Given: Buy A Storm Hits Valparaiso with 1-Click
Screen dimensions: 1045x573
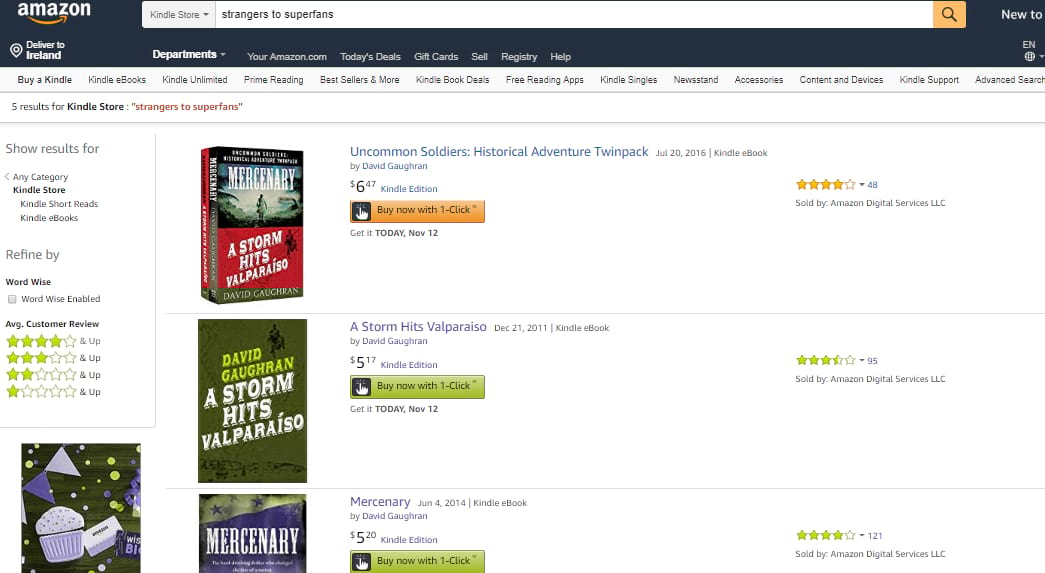Looking at the screenshot, I should [x=417, y=387].
